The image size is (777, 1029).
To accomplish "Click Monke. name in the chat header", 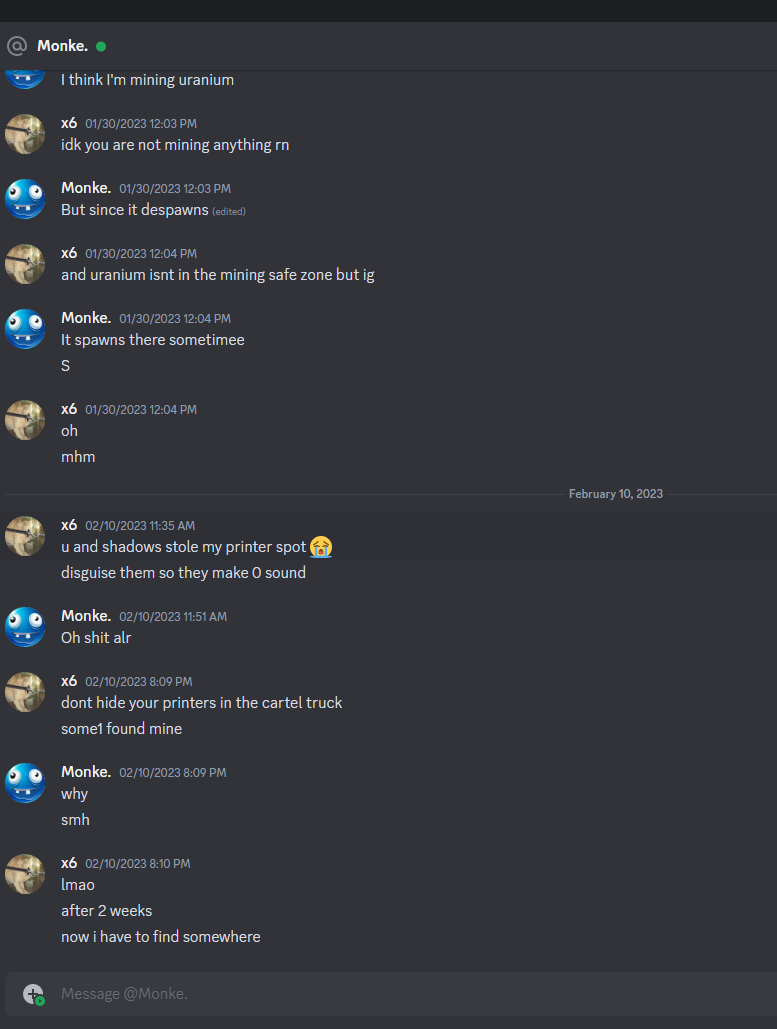I will pos(62,46).
